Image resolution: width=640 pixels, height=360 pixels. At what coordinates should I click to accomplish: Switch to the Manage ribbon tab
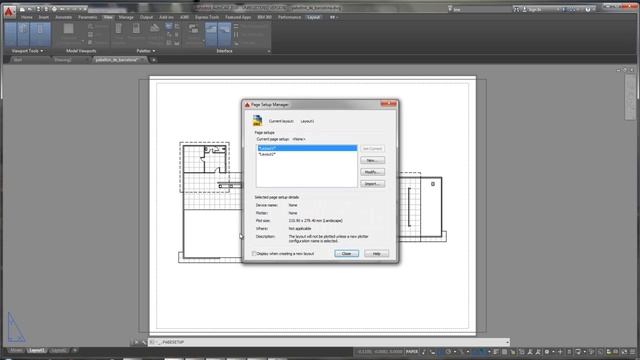tap(126, 17)
